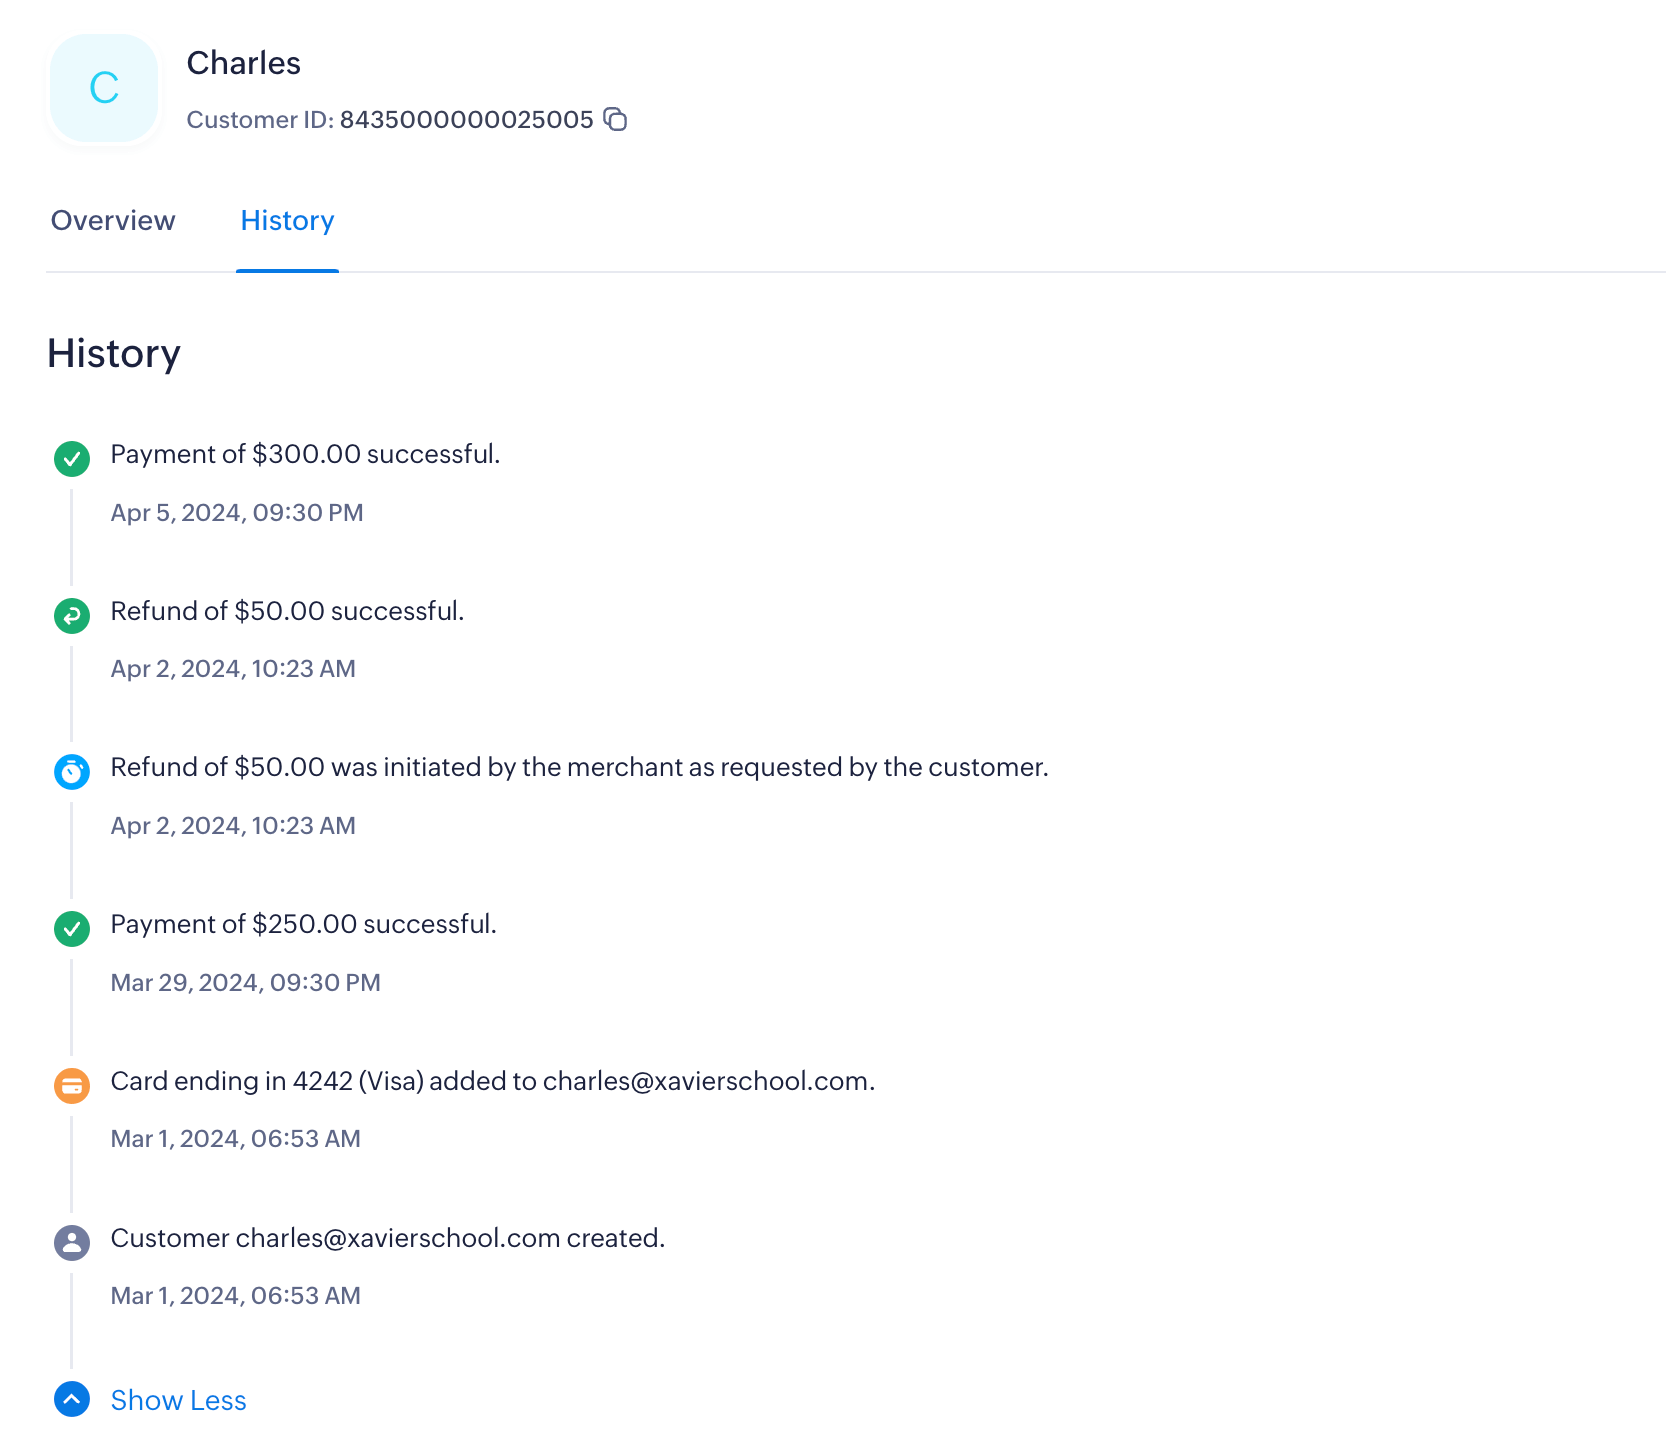Click the green checkmark for $250.00 payment
The width and height of the screenshot is (1666, 1444).
[72, 929]
